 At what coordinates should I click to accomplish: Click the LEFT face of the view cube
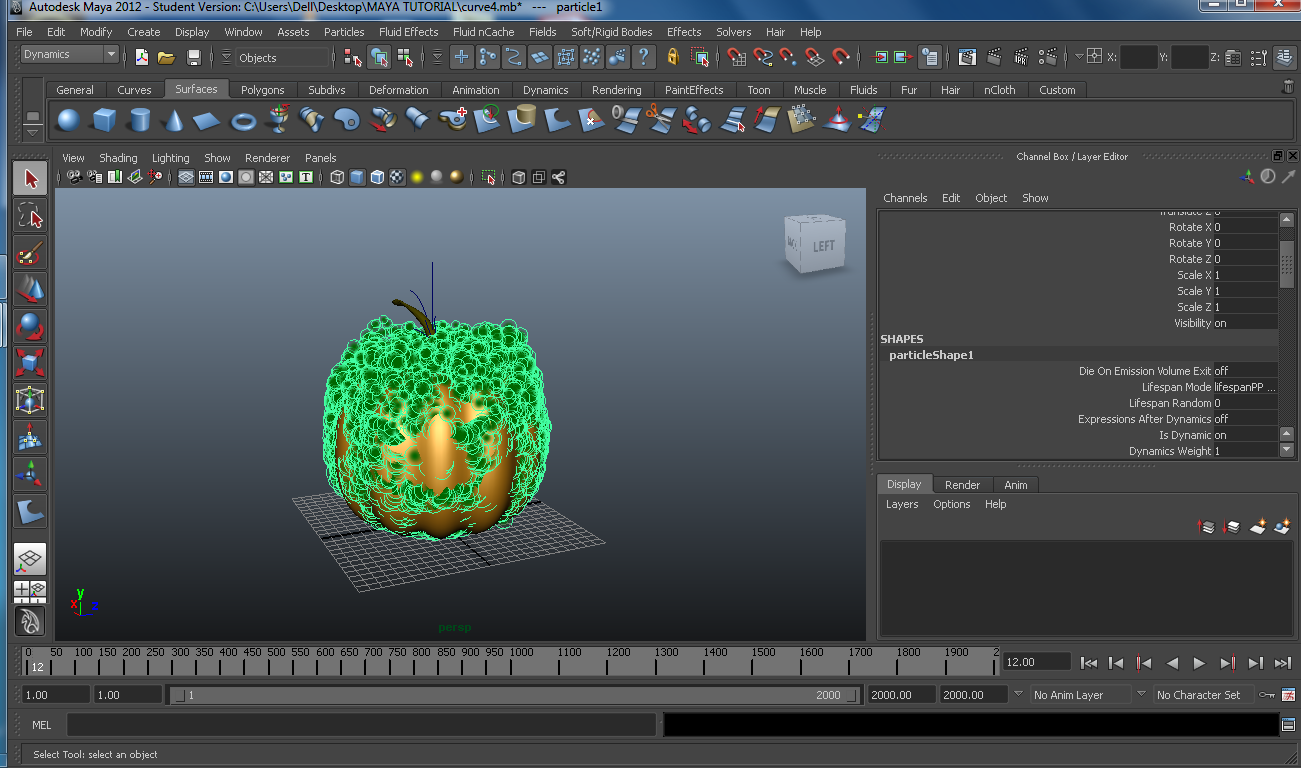tap(823, 246)
